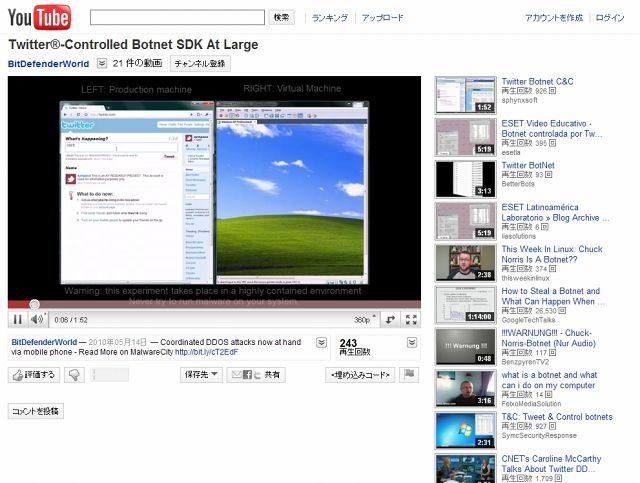Seek along the video progress bar
Viewport: 640px width, 483px height.
(x=214, y=304)
